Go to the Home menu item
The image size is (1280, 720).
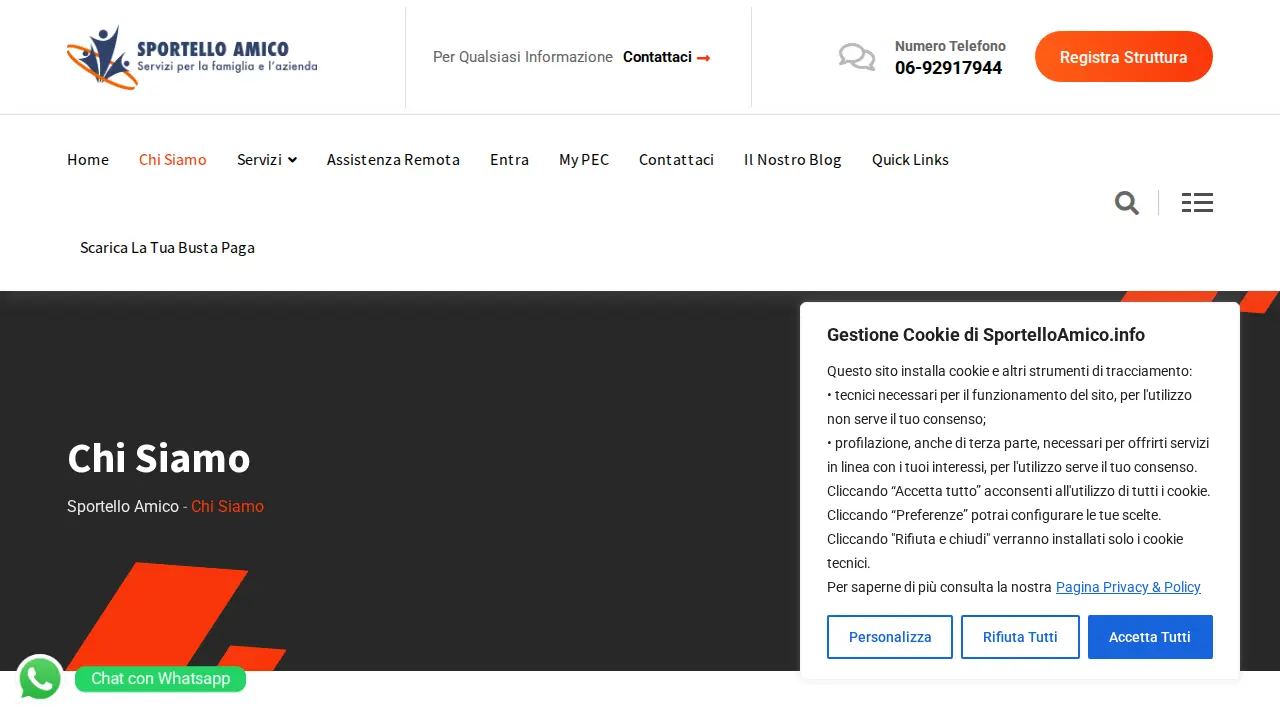(88, 159)
